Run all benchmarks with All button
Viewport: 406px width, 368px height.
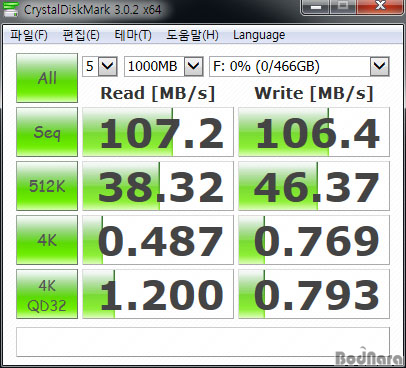pyautogui.click(x=47, y=78)
